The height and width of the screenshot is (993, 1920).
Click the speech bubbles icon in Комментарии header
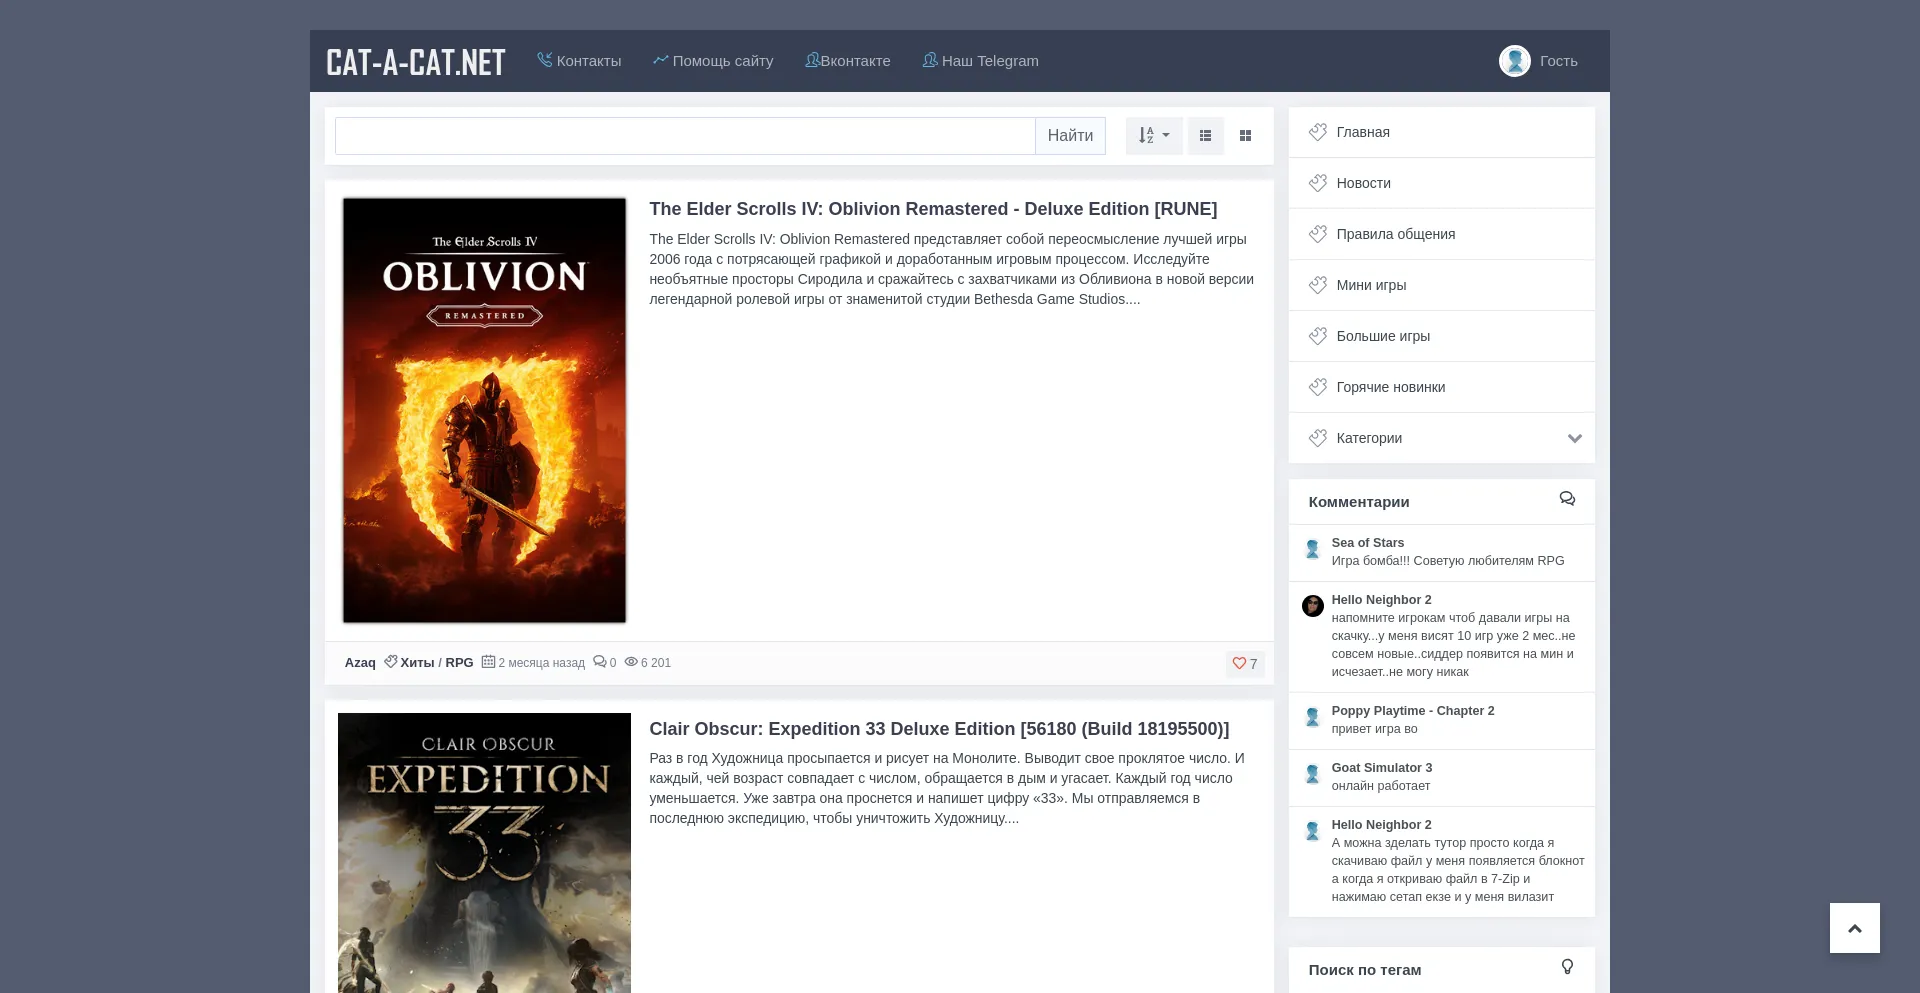[1567, 499]
